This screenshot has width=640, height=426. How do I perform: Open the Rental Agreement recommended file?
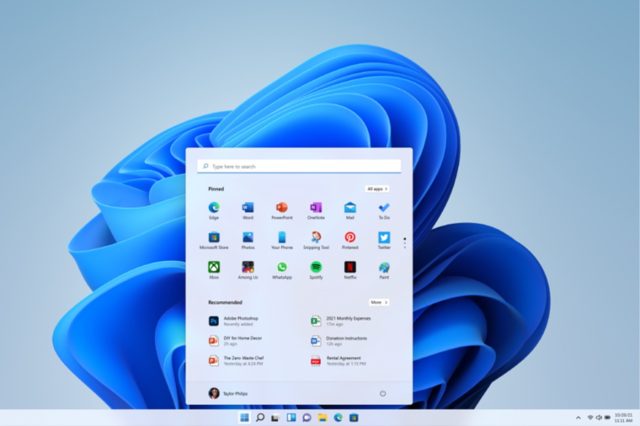[x=347, y=360]
